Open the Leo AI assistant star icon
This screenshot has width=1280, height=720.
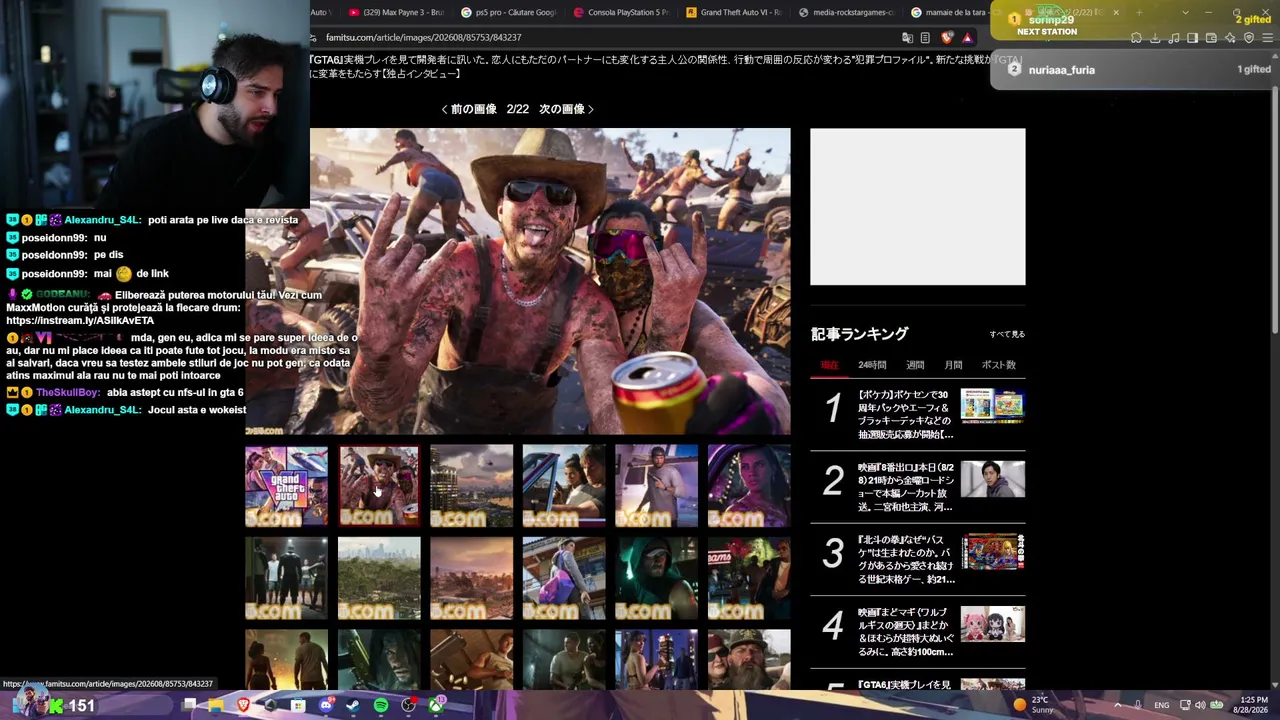pyautogui.click(x=1230, y=38)
